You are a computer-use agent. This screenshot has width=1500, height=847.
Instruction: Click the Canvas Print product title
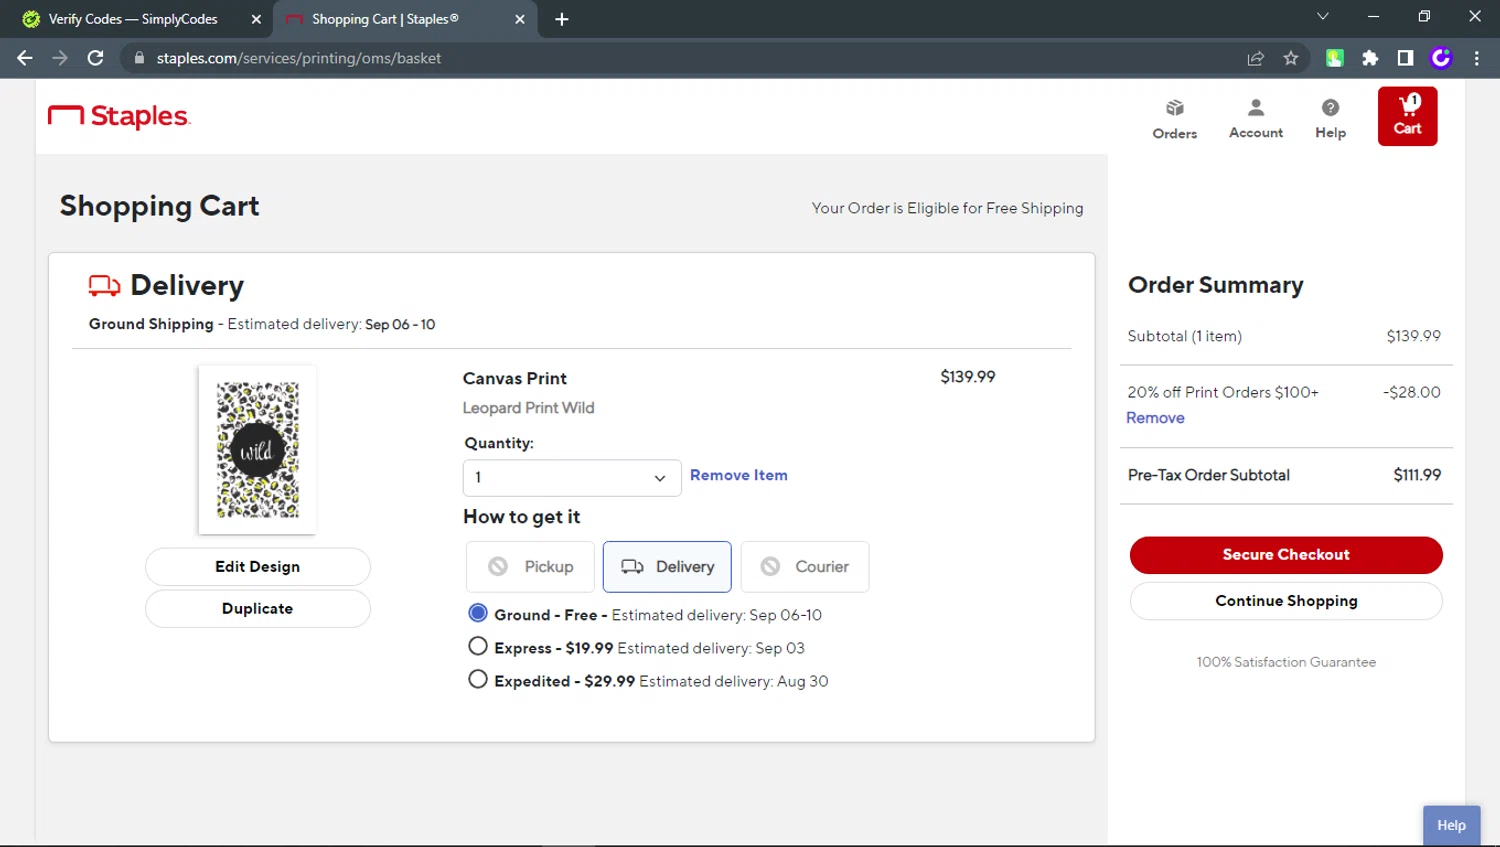(514, 378)
